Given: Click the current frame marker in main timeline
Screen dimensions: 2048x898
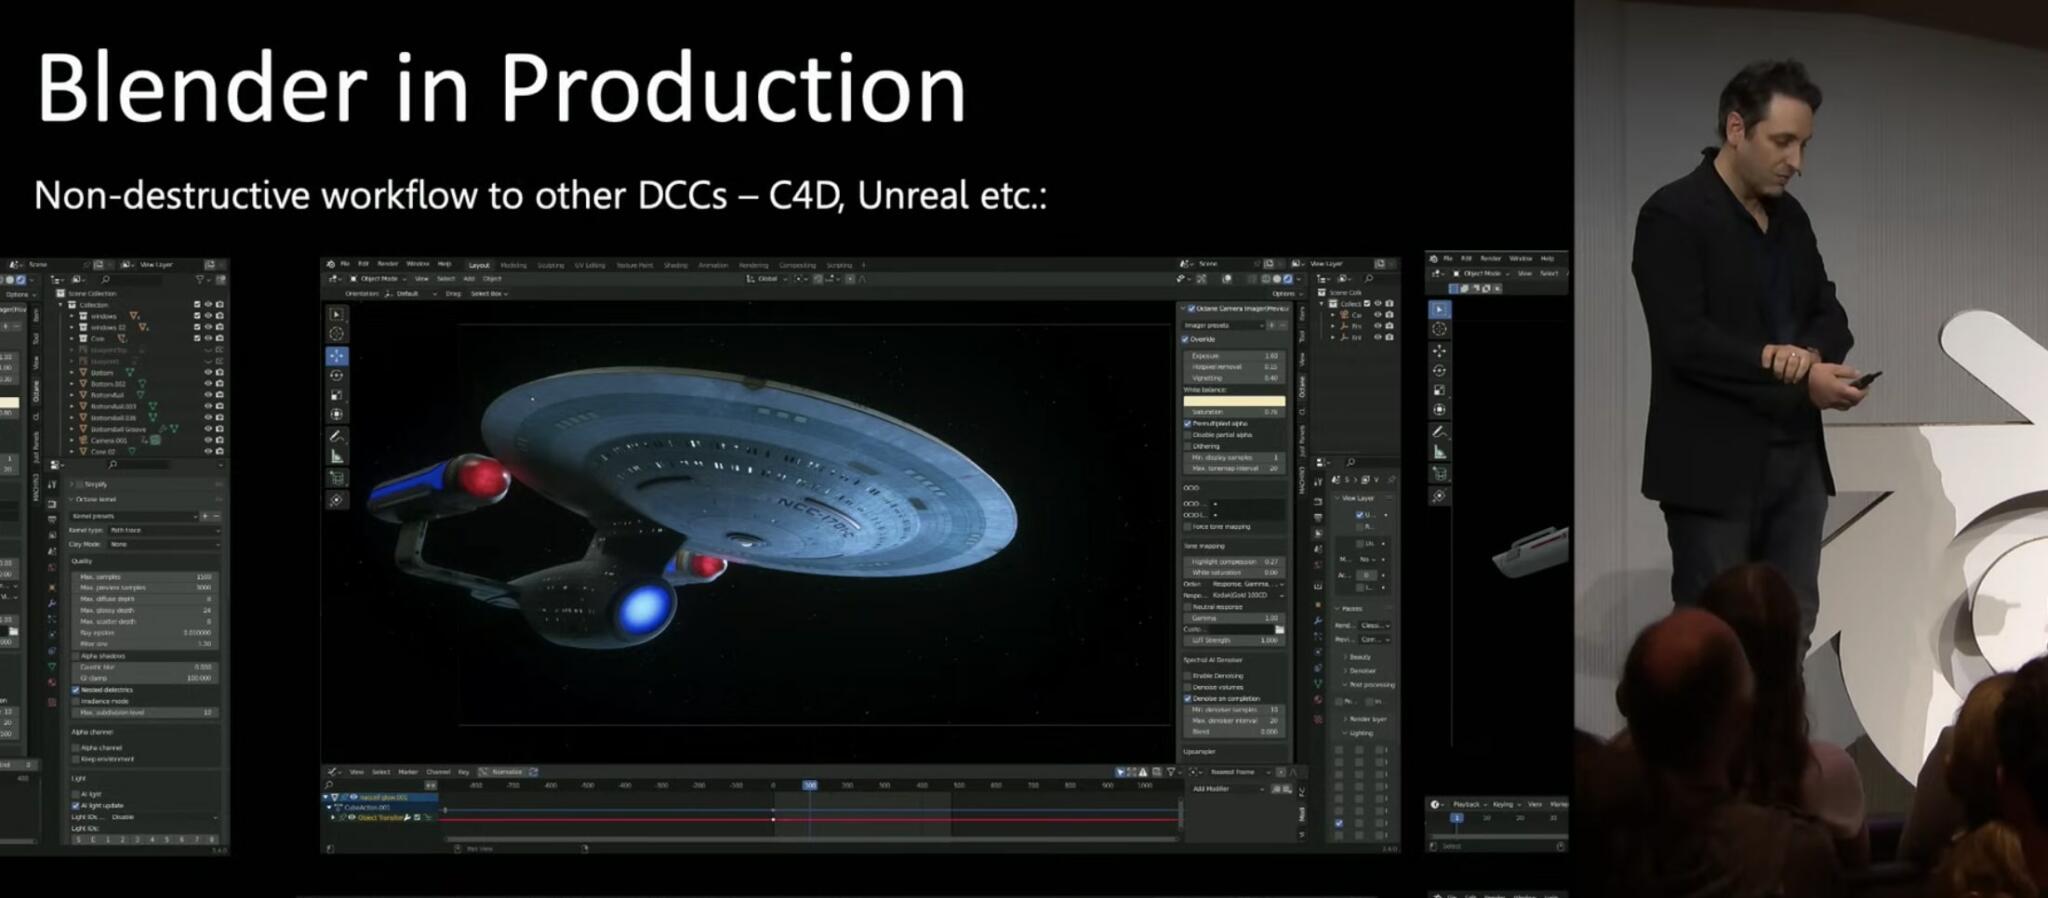Looking at the screenshot, I should 809,786.
